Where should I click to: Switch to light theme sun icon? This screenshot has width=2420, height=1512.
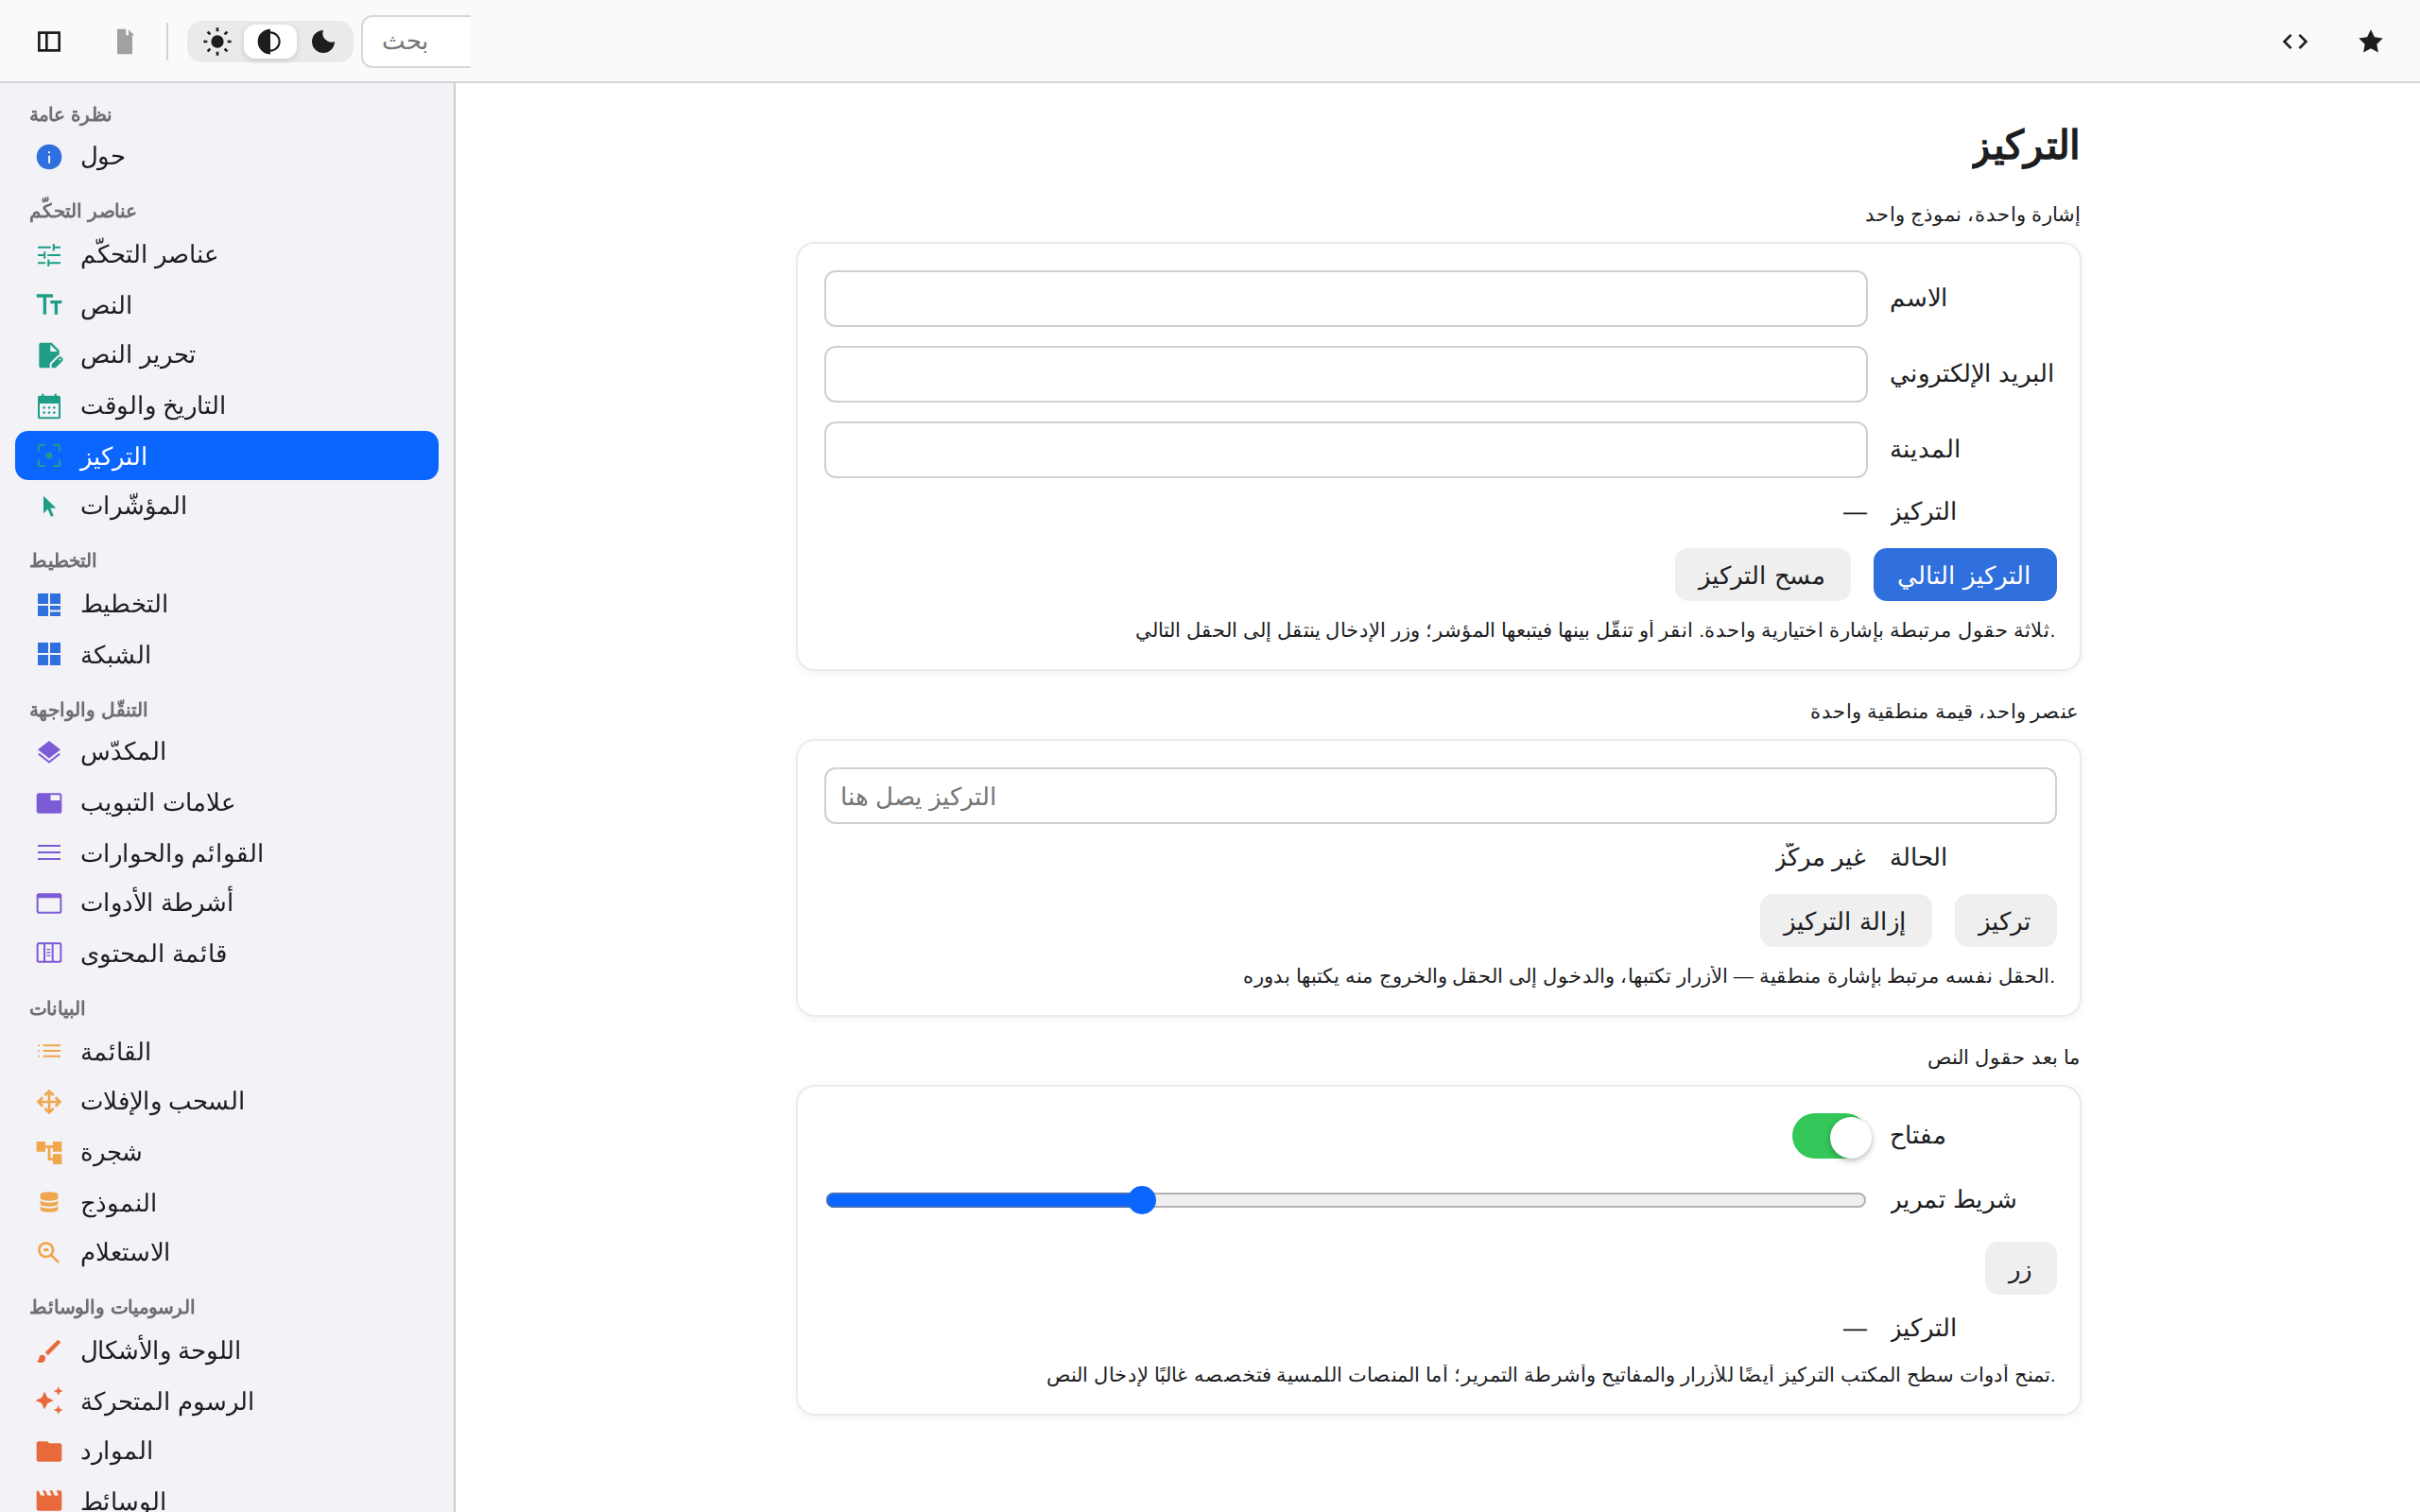[x=217, y=41]
